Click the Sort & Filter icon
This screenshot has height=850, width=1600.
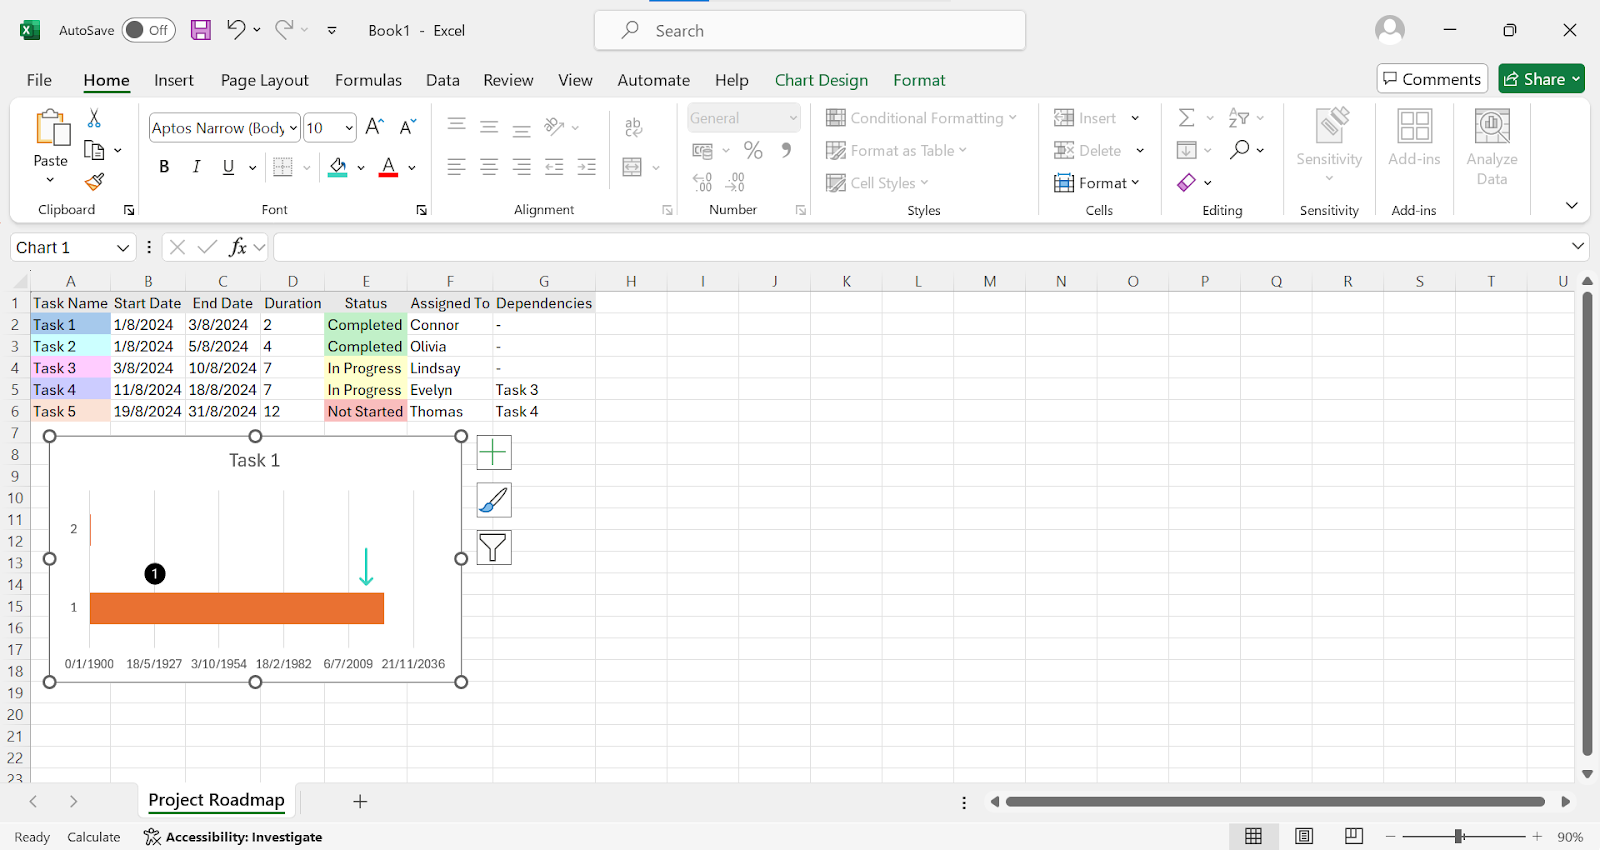pyautogui.click(x=1238, y=118)
